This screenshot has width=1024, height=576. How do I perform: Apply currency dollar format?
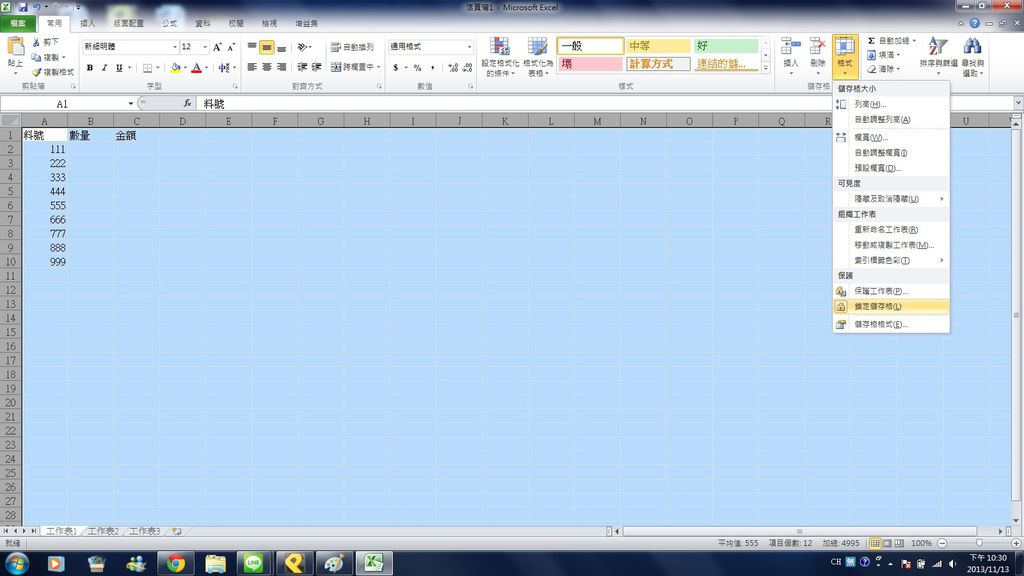(x=396, y=67)
